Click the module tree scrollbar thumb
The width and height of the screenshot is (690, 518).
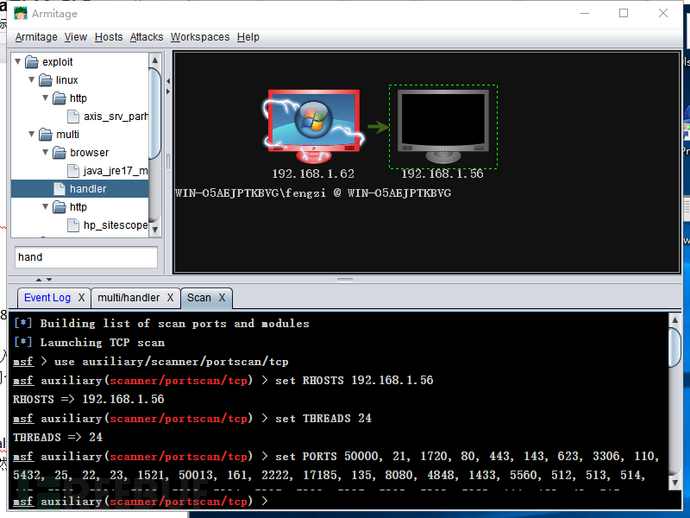pyautogui.click(x=154, y=113)
